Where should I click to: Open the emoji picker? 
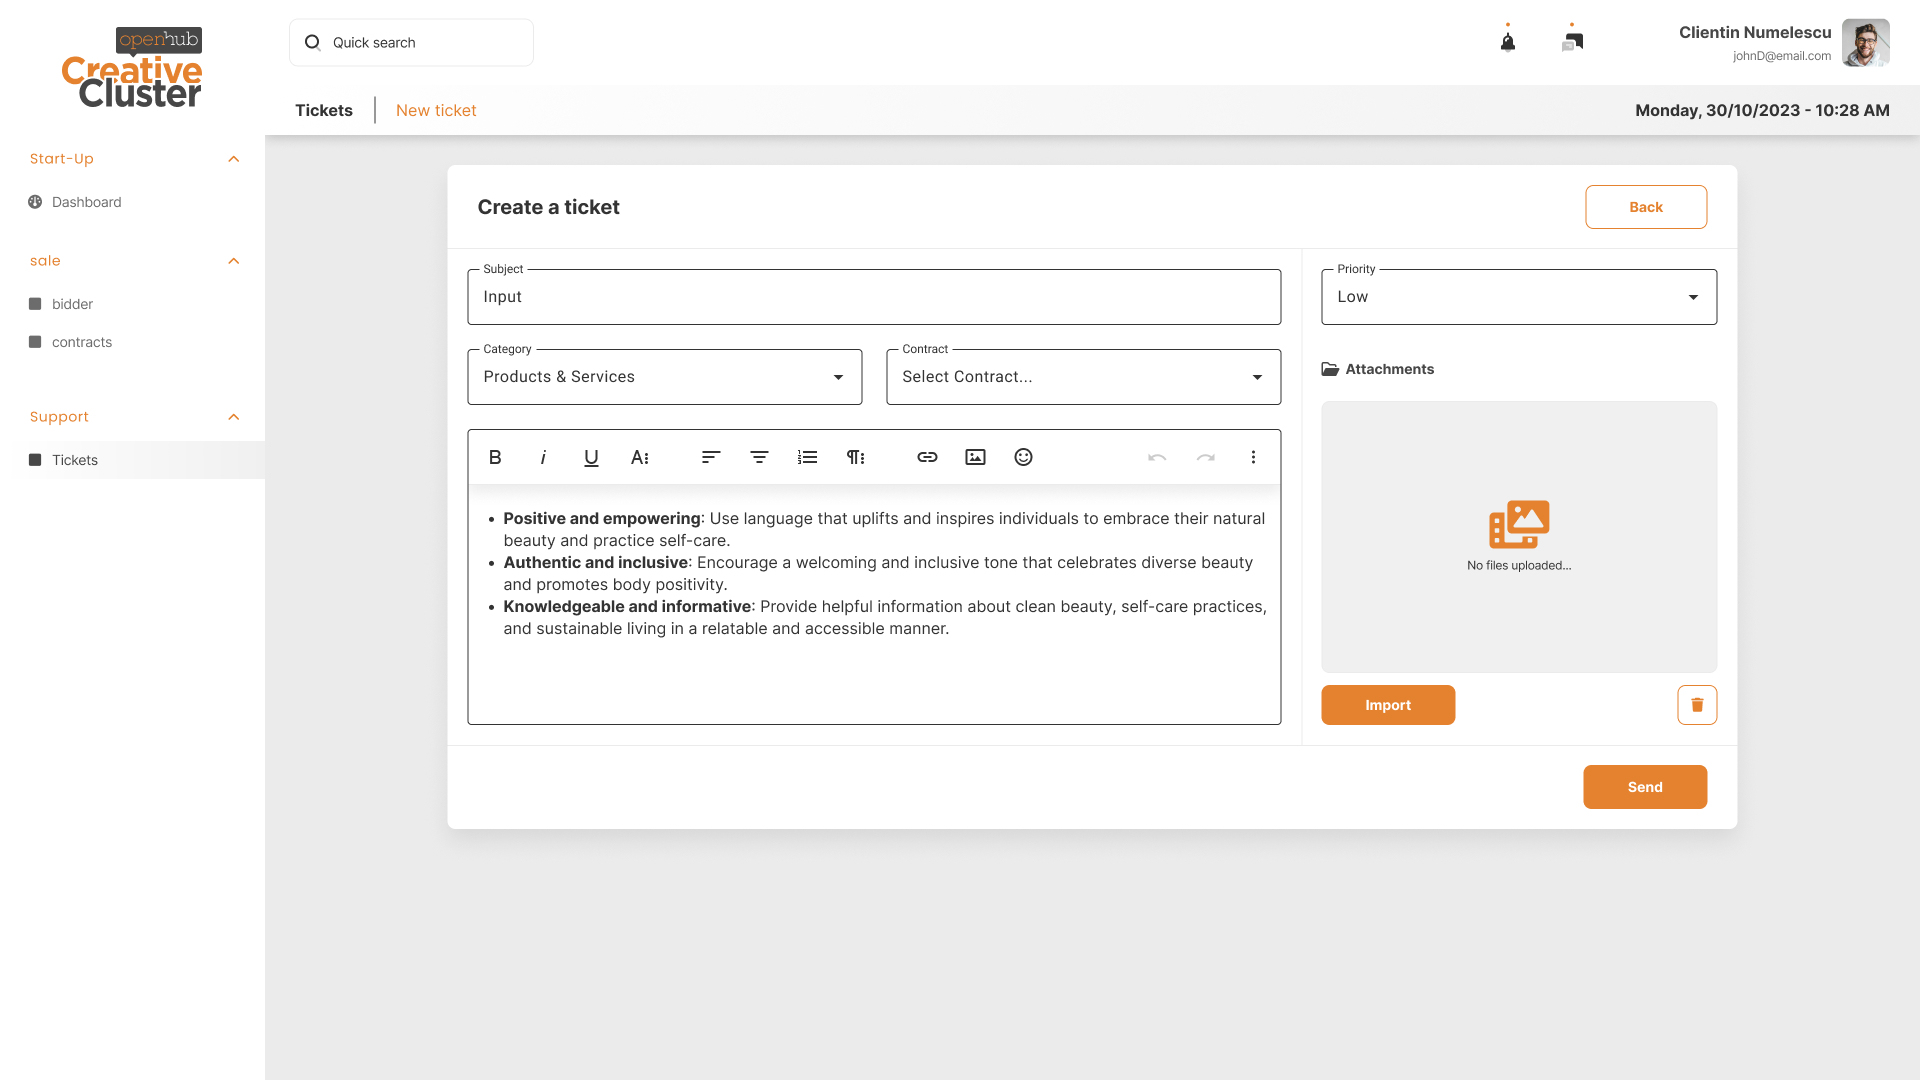coord(1023,457)
